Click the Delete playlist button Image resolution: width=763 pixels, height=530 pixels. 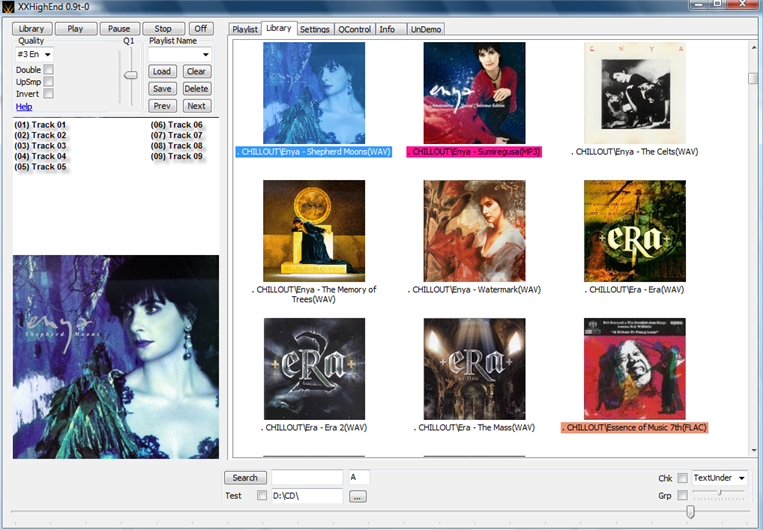coord(197,89)
